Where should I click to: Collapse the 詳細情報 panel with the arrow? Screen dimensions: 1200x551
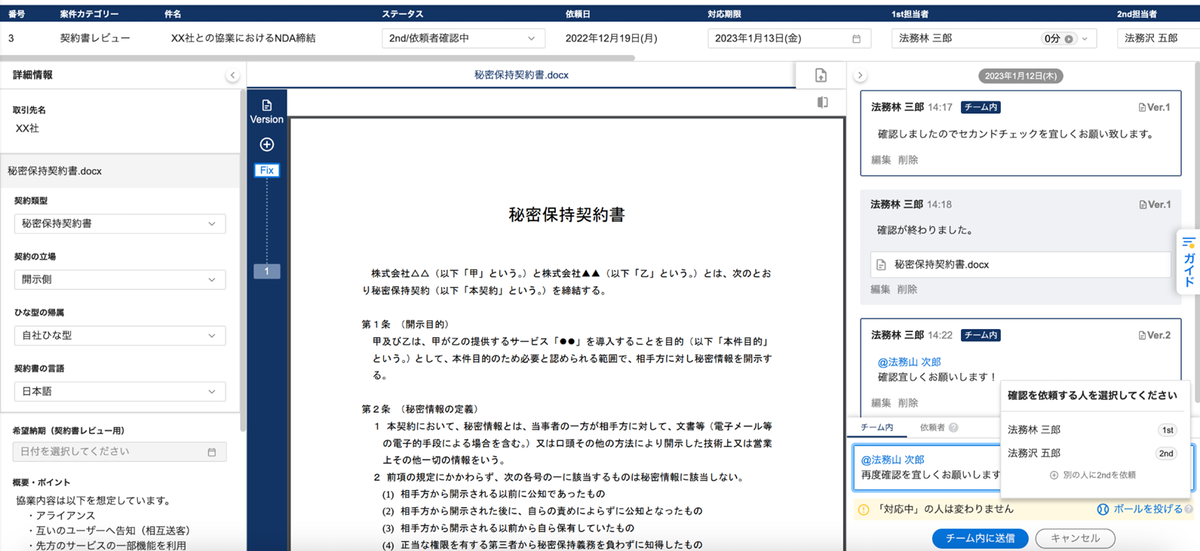pyautogui.click(x=232, y=75)
